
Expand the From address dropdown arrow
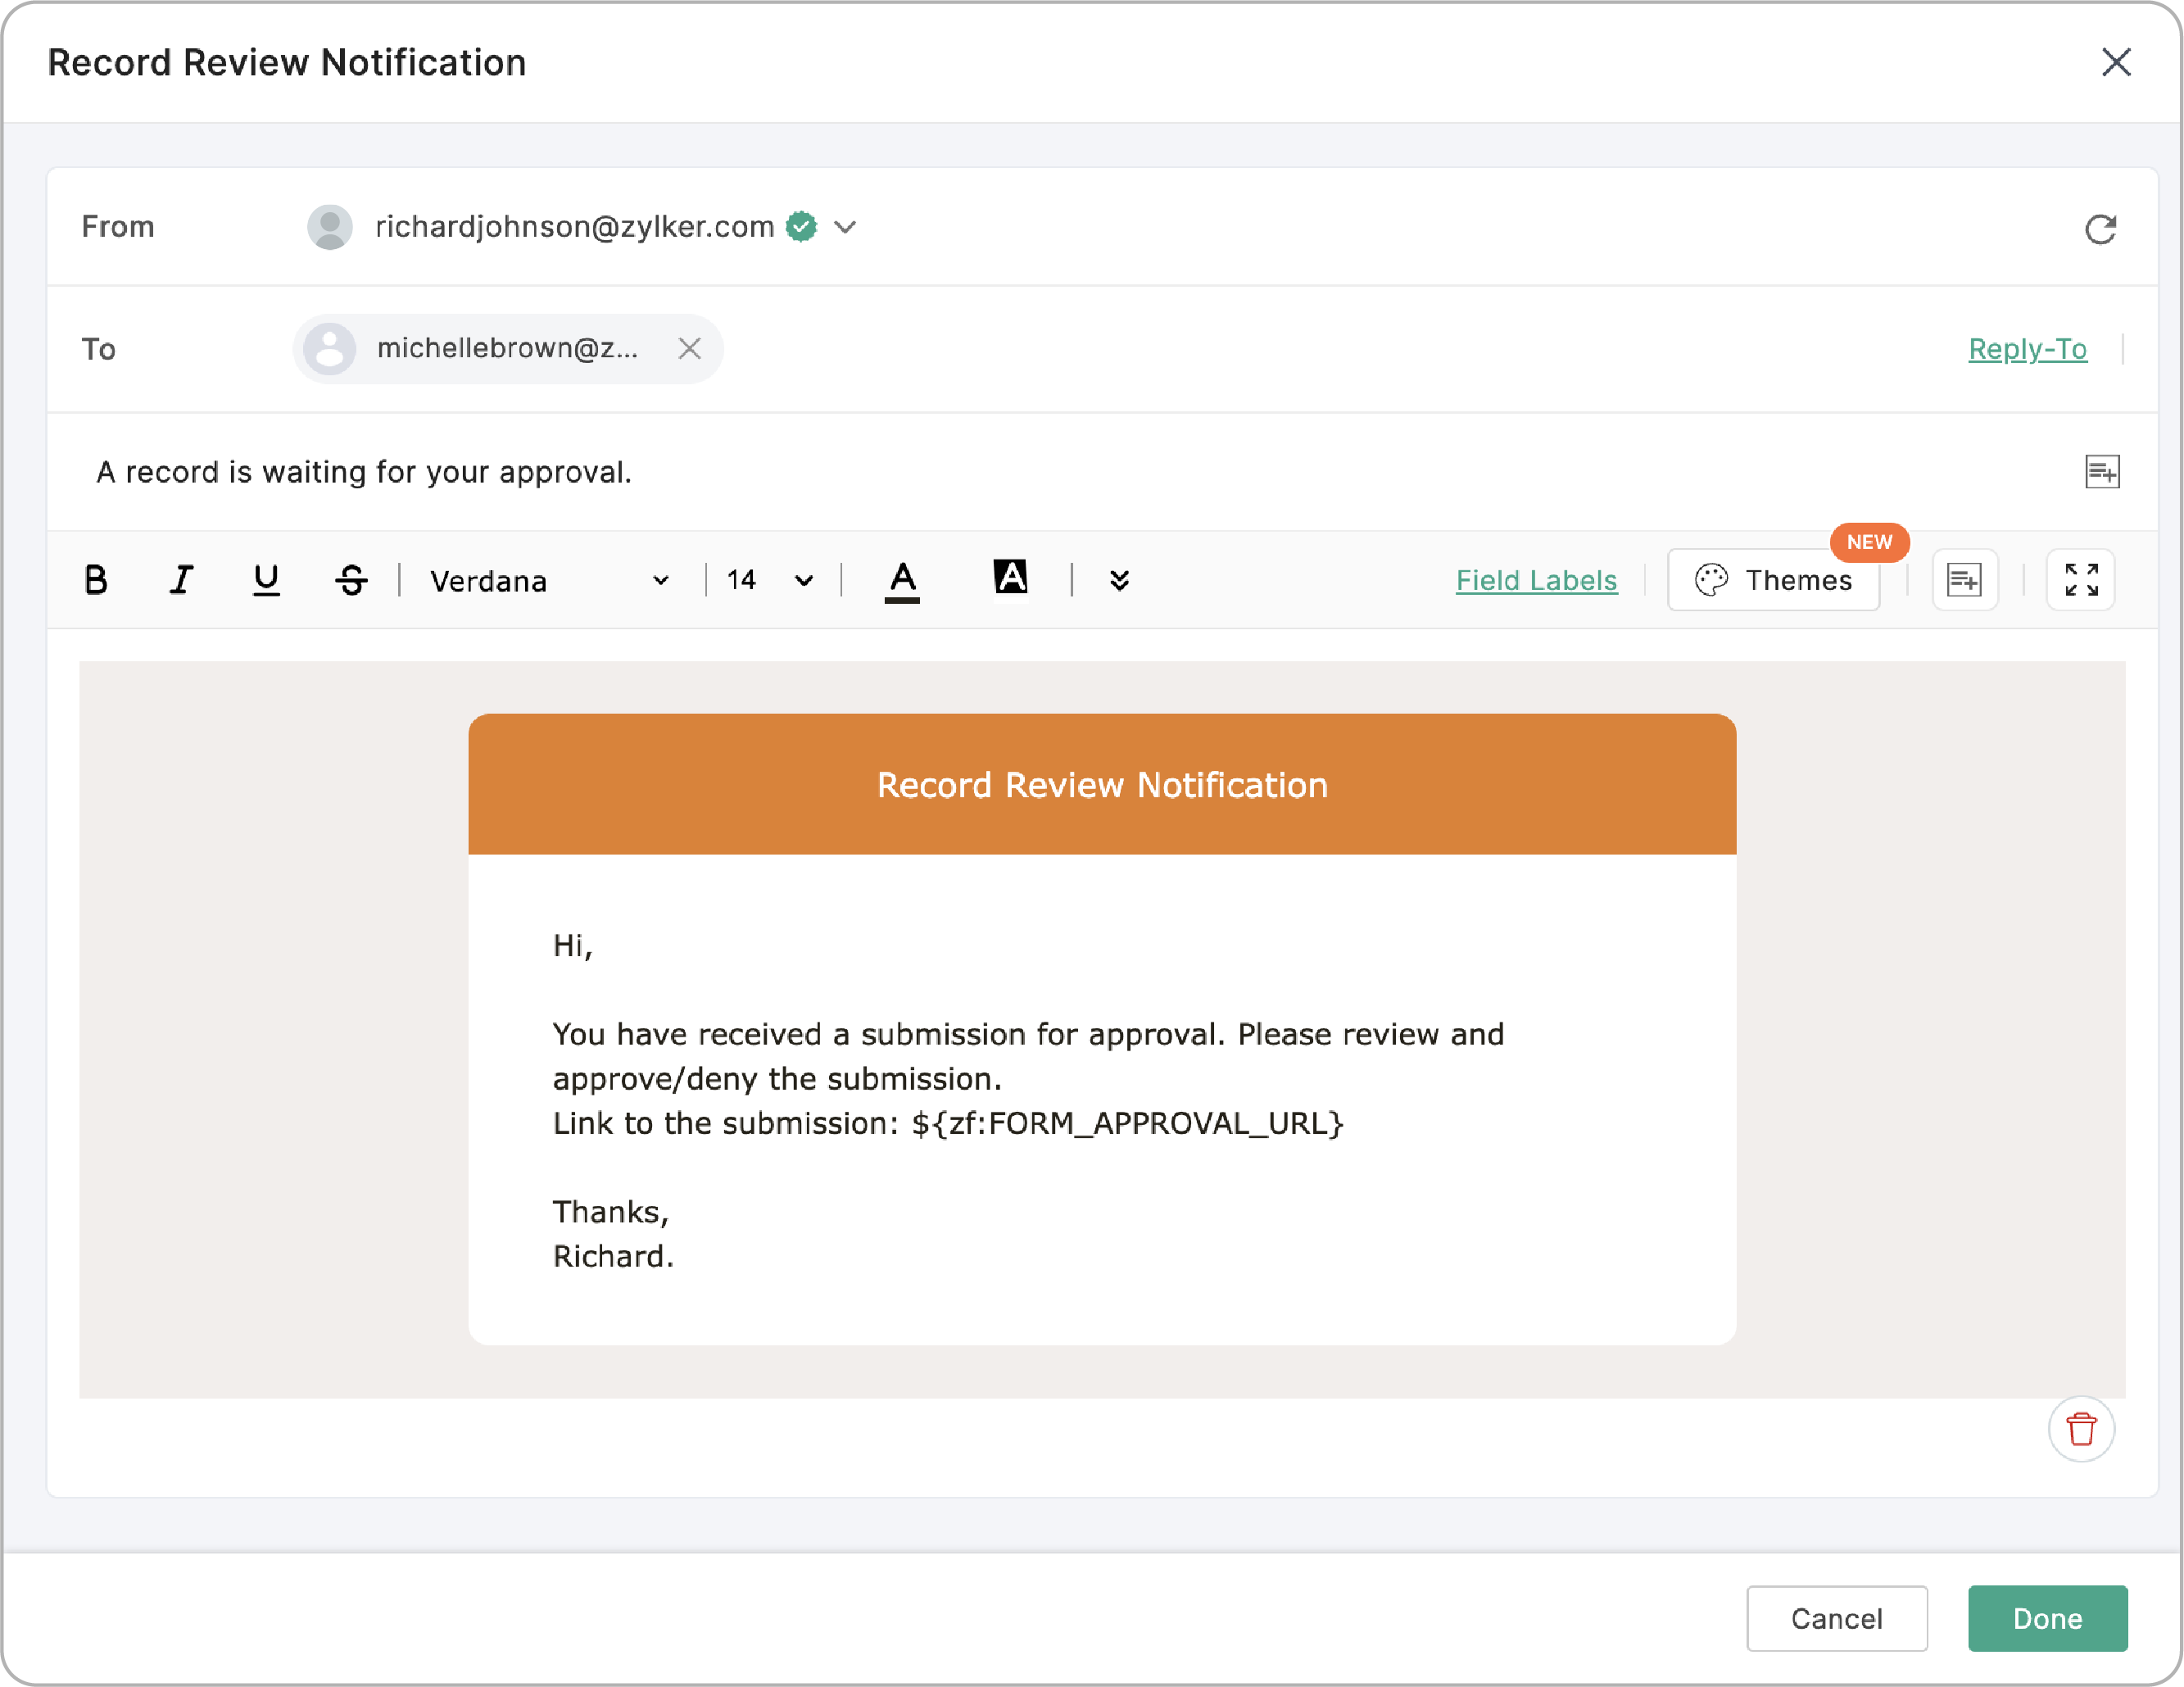pos(845,228)
